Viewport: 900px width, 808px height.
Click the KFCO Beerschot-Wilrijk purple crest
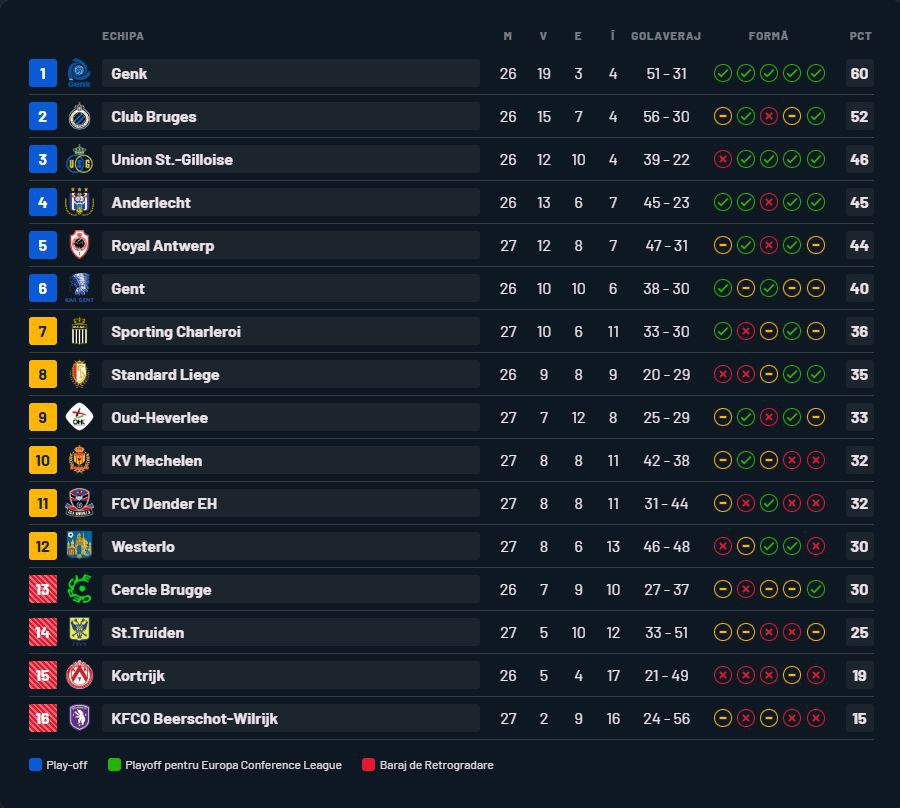tap(79, 718)
